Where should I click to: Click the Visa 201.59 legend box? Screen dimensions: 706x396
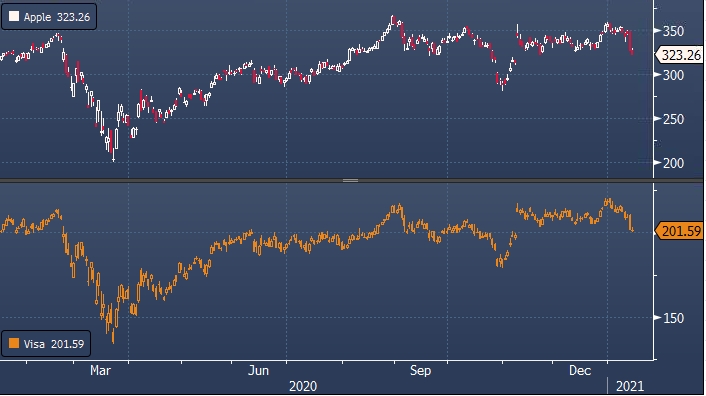point(46,344)
